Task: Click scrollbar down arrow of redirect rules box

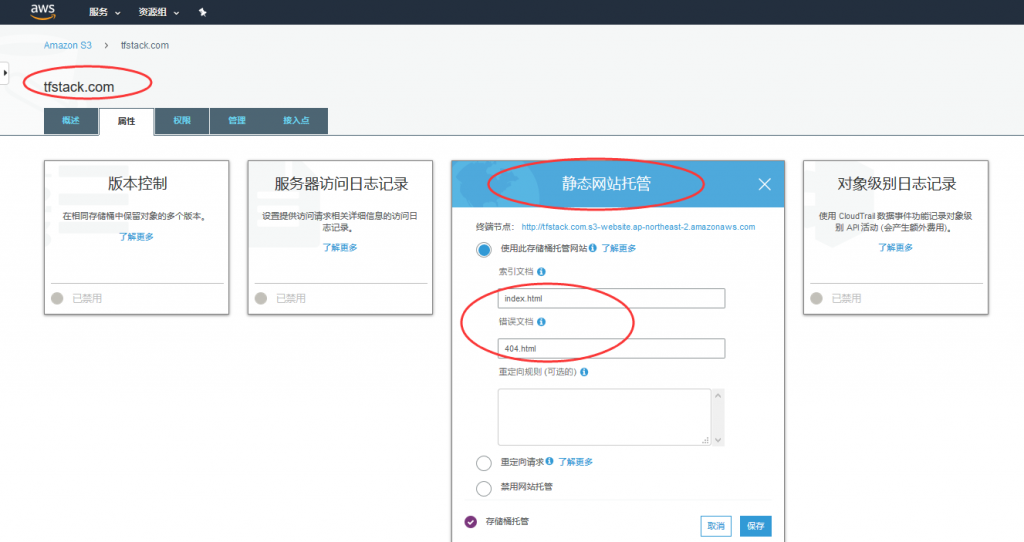Action: (718, 440)
